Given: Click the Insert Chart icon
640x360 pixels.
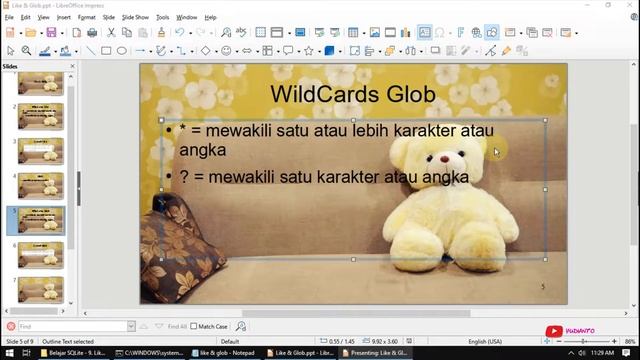Looking at the screenshot, I should click(405, 32).
